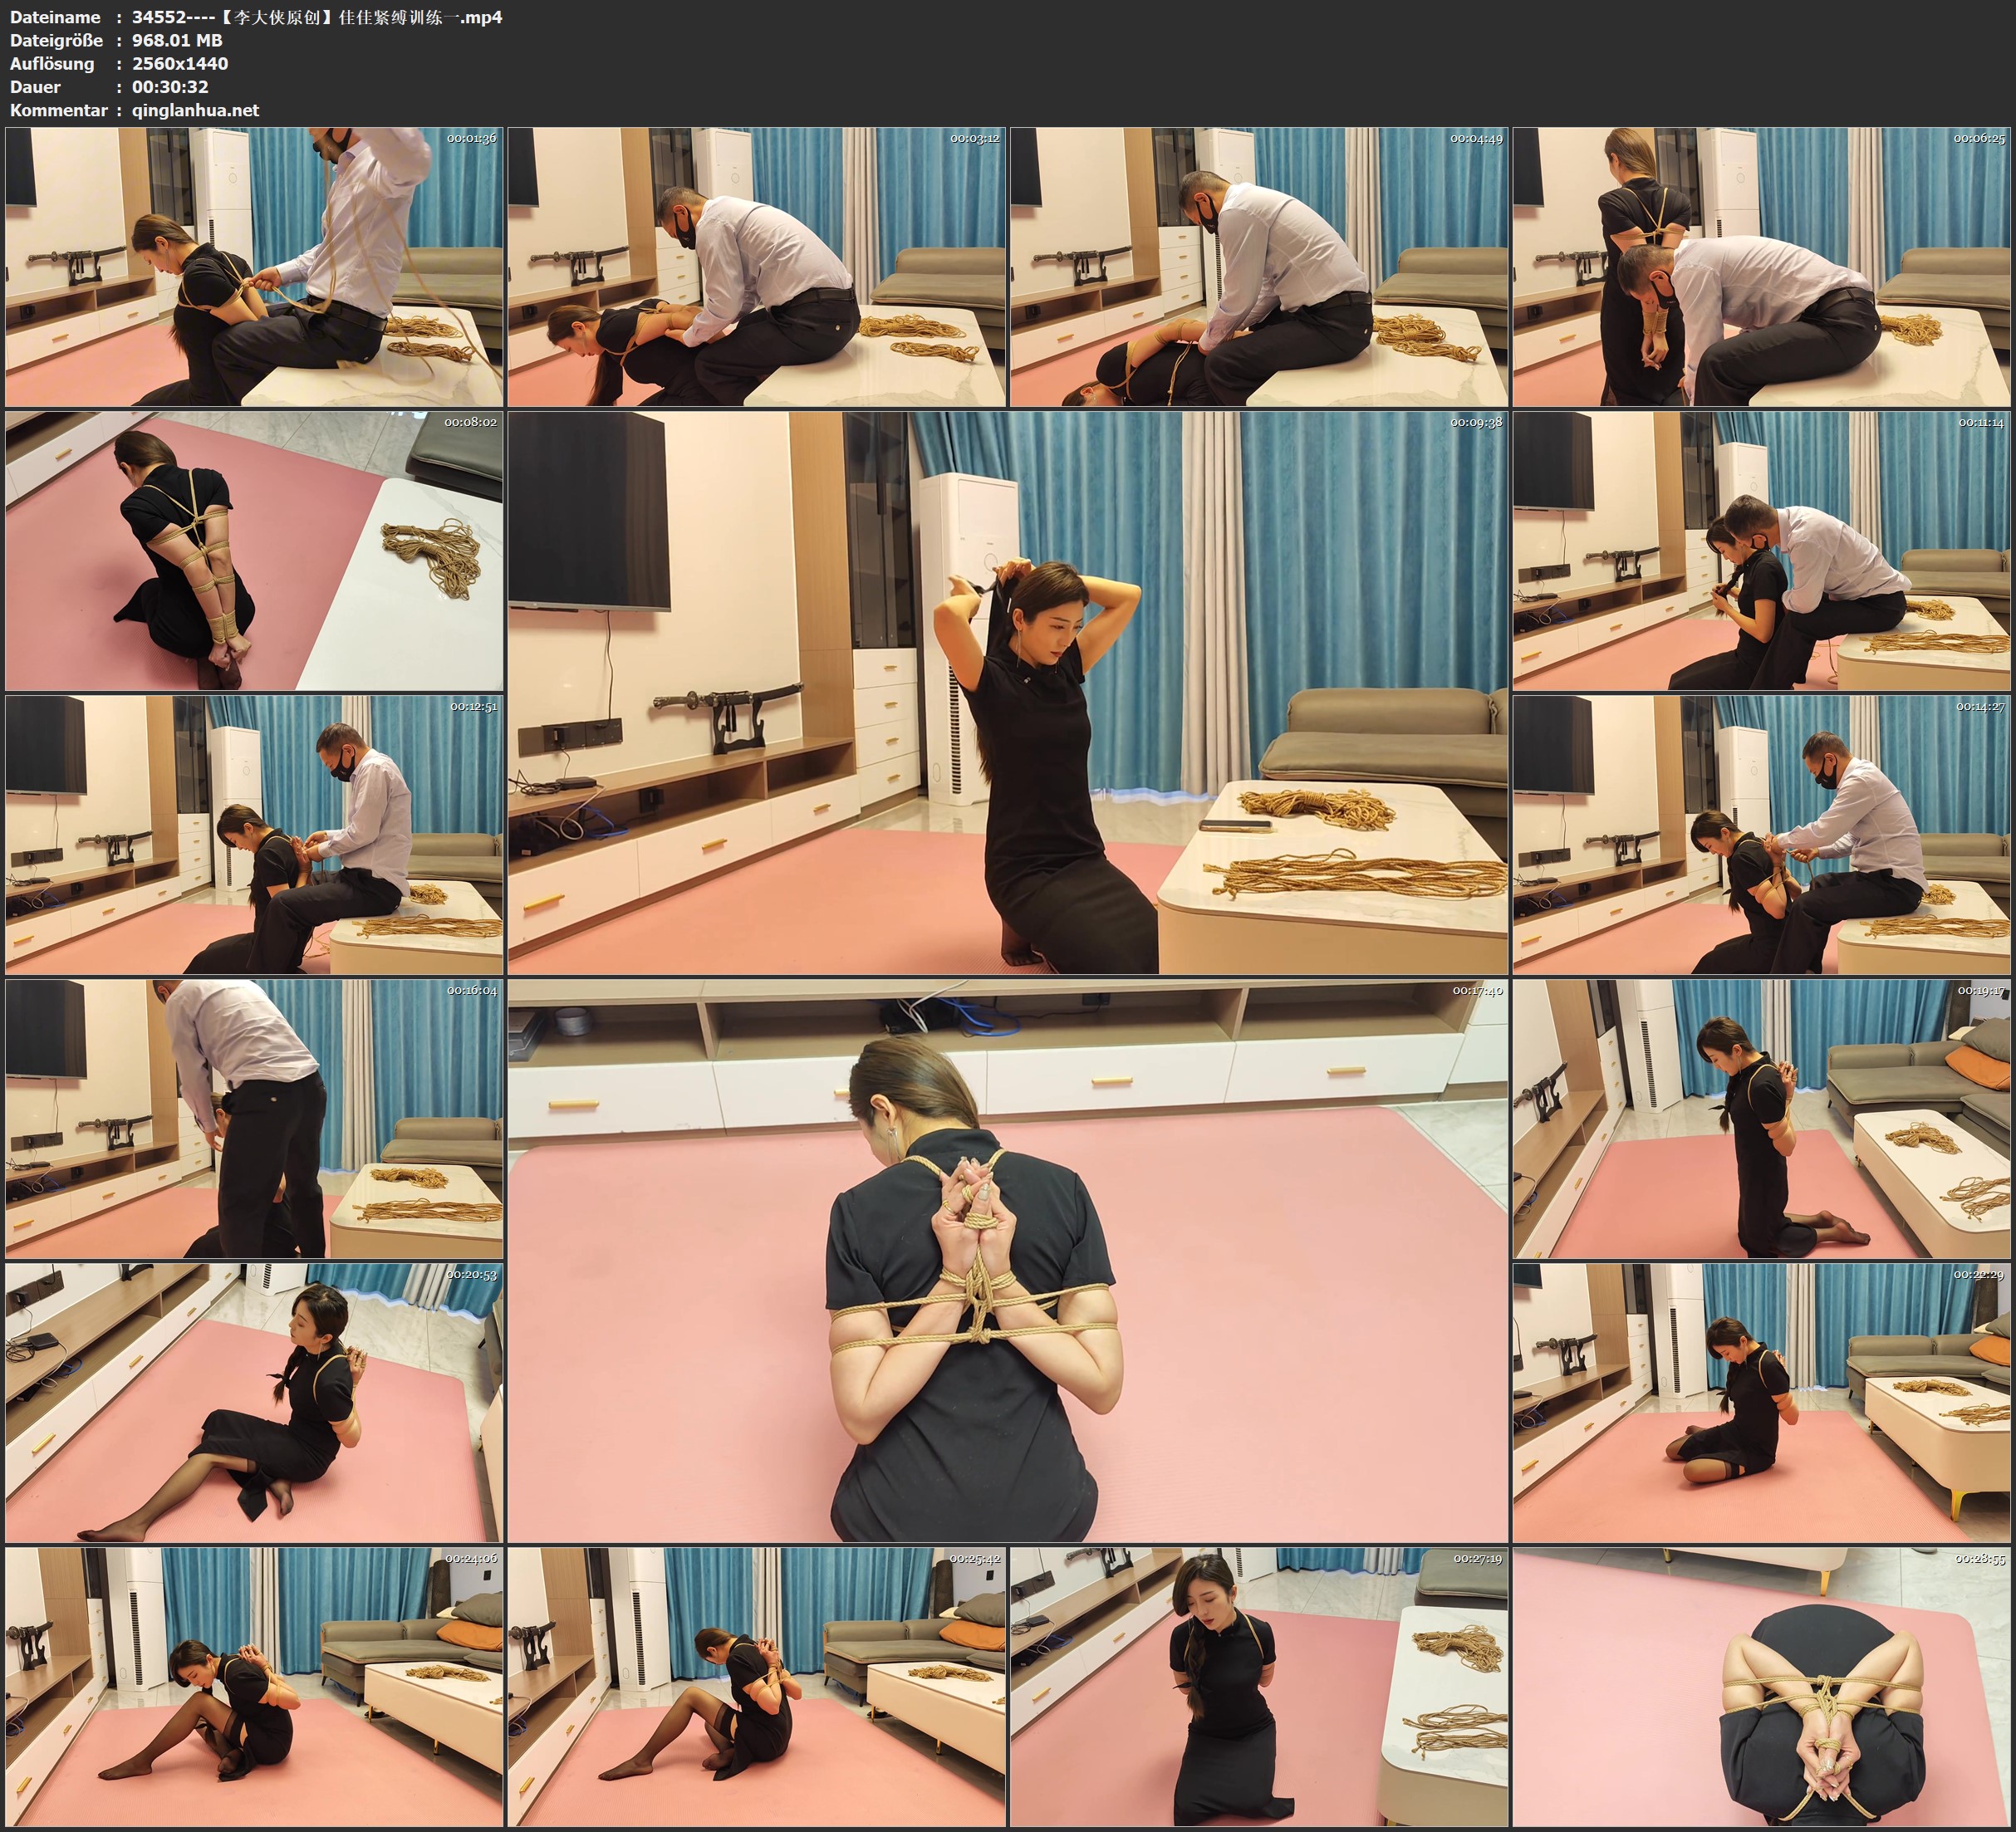Select the thumbnail stamped 00:14:27
This screenshot has width=2016, height=1832.
click(x=1762, y=835)
